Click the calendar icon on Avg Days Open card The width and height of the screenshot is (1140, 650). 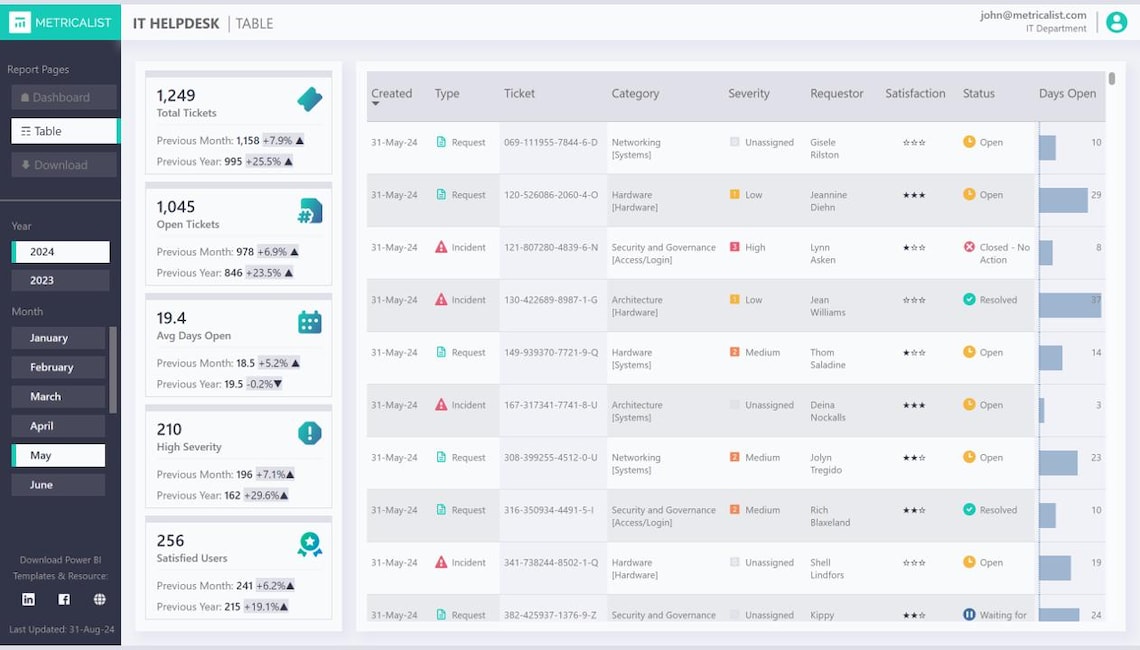309,322
